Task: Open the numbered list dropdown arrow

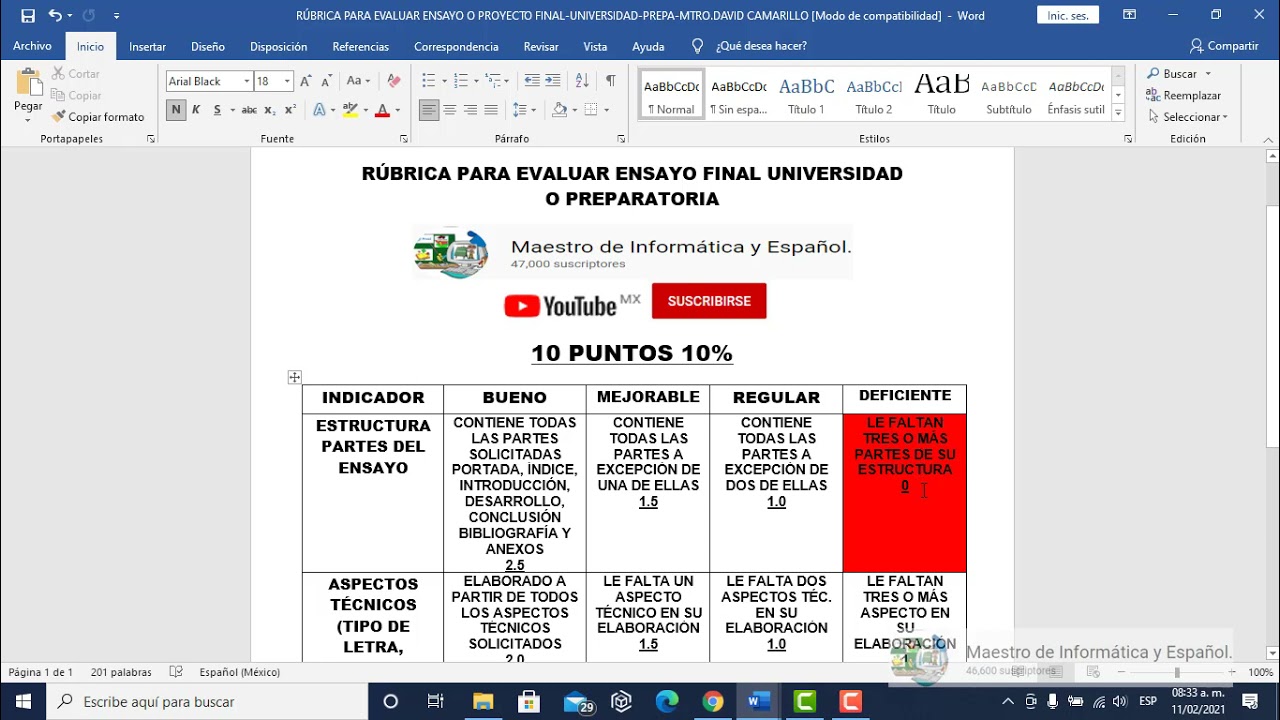Action: [x=477, y=81]
